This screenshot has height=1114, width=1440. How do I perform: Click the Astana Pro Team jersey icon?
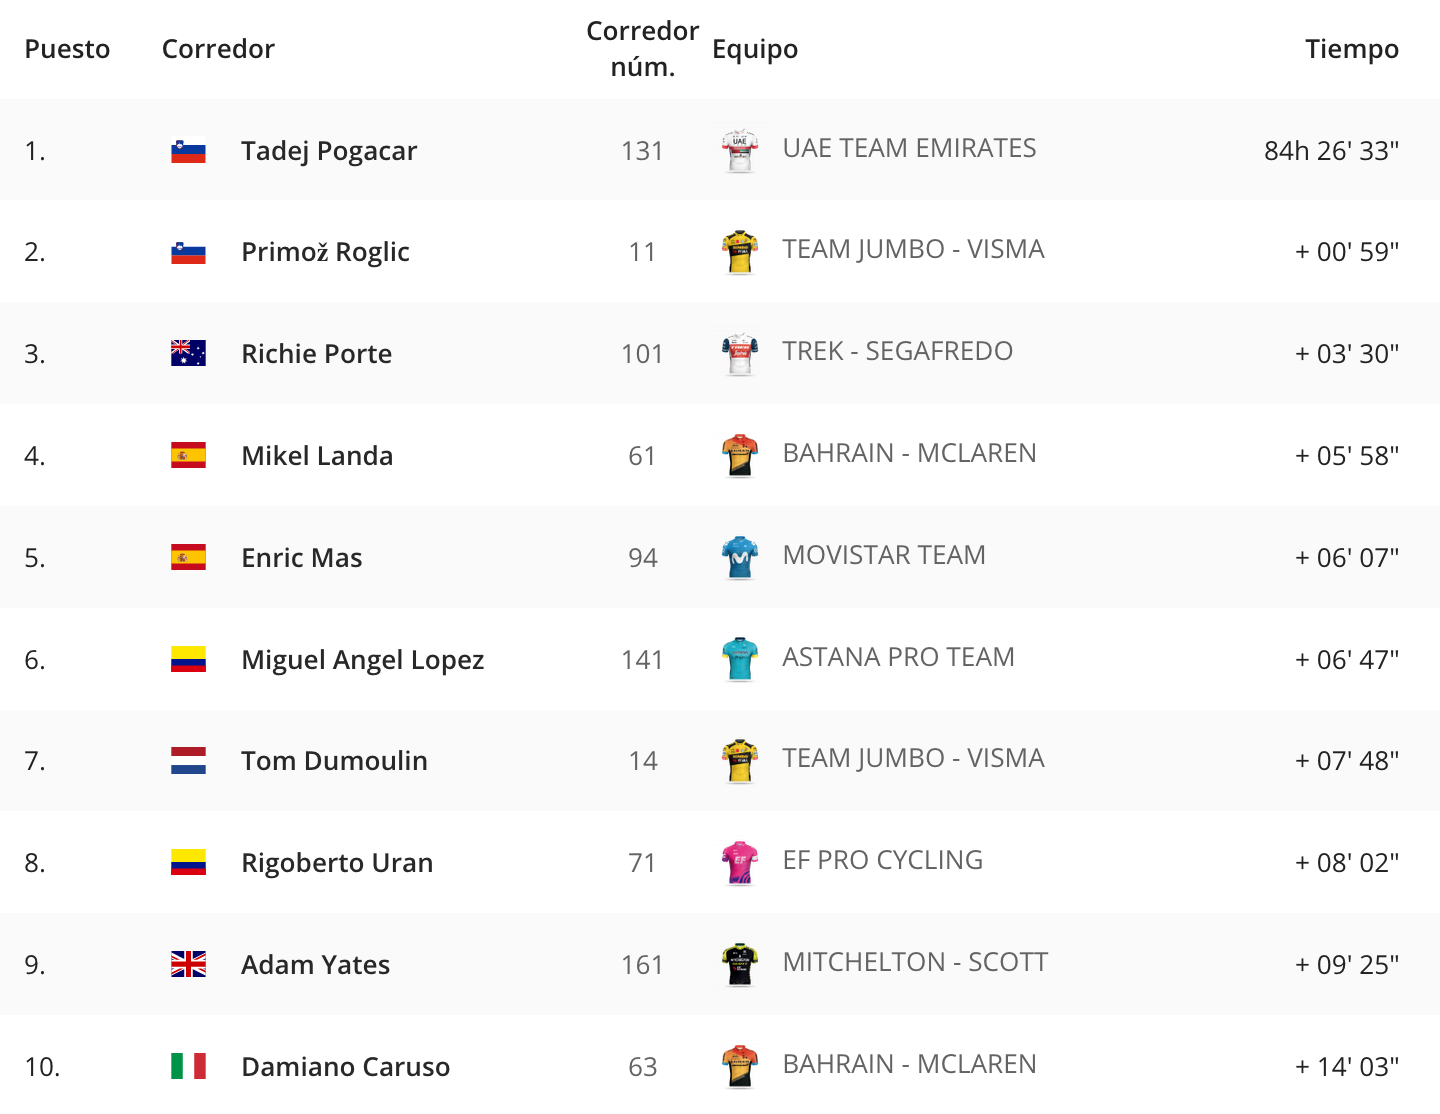point(740,659)
